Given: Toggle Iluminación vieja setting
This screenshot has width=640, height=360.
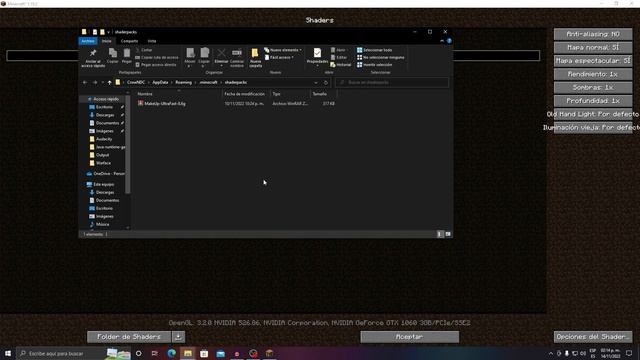Looking at the screenshot, I should [593, 127].
